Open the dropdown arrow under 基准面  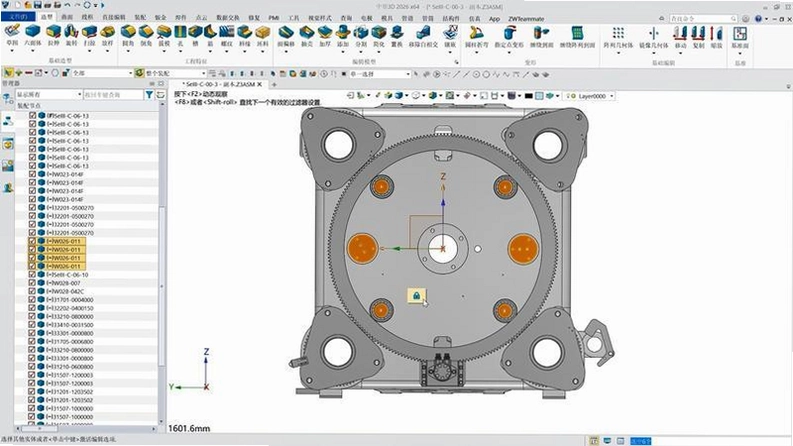[740, 53]
